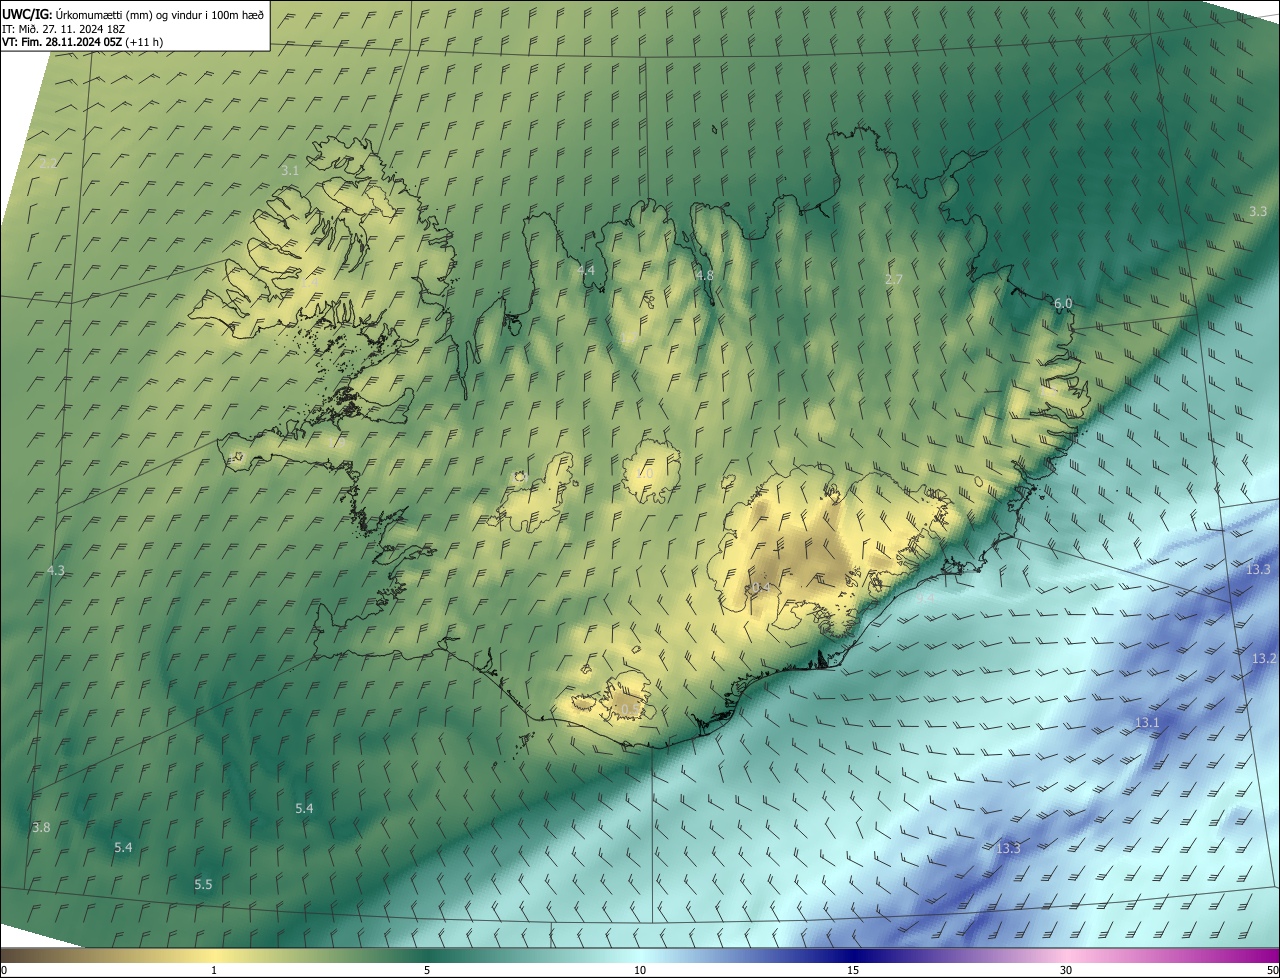Screen dimensions: 1280x978
Task: Pick the dark green colorbar segment above 5
Action: click(427, 956)
